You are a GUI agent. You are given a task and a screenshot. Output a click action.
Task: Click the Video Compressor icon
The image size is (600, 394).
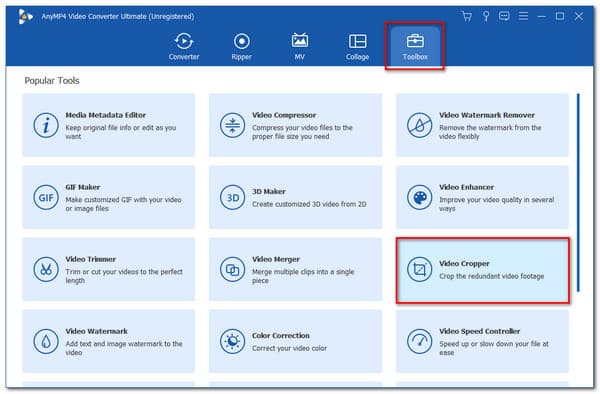tap(232, 125)
